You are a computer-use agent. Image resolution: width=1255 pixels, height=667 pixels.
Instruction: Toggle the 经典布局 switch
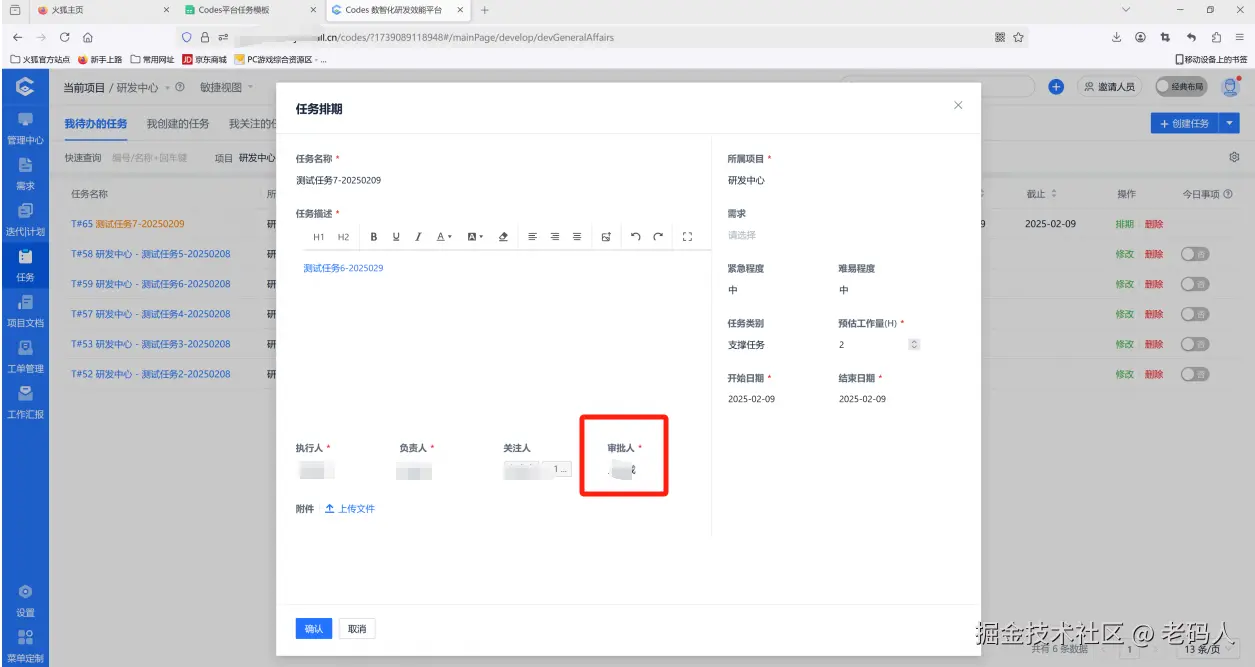(x=1182, y=87)
